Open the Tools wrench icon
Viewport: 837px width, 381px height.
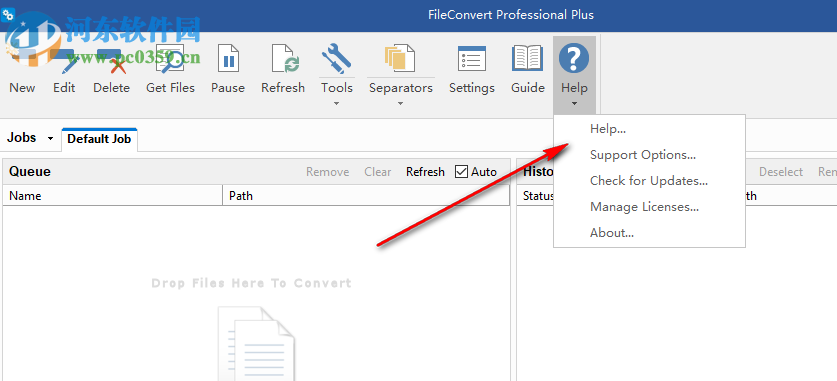click(336, 59)
